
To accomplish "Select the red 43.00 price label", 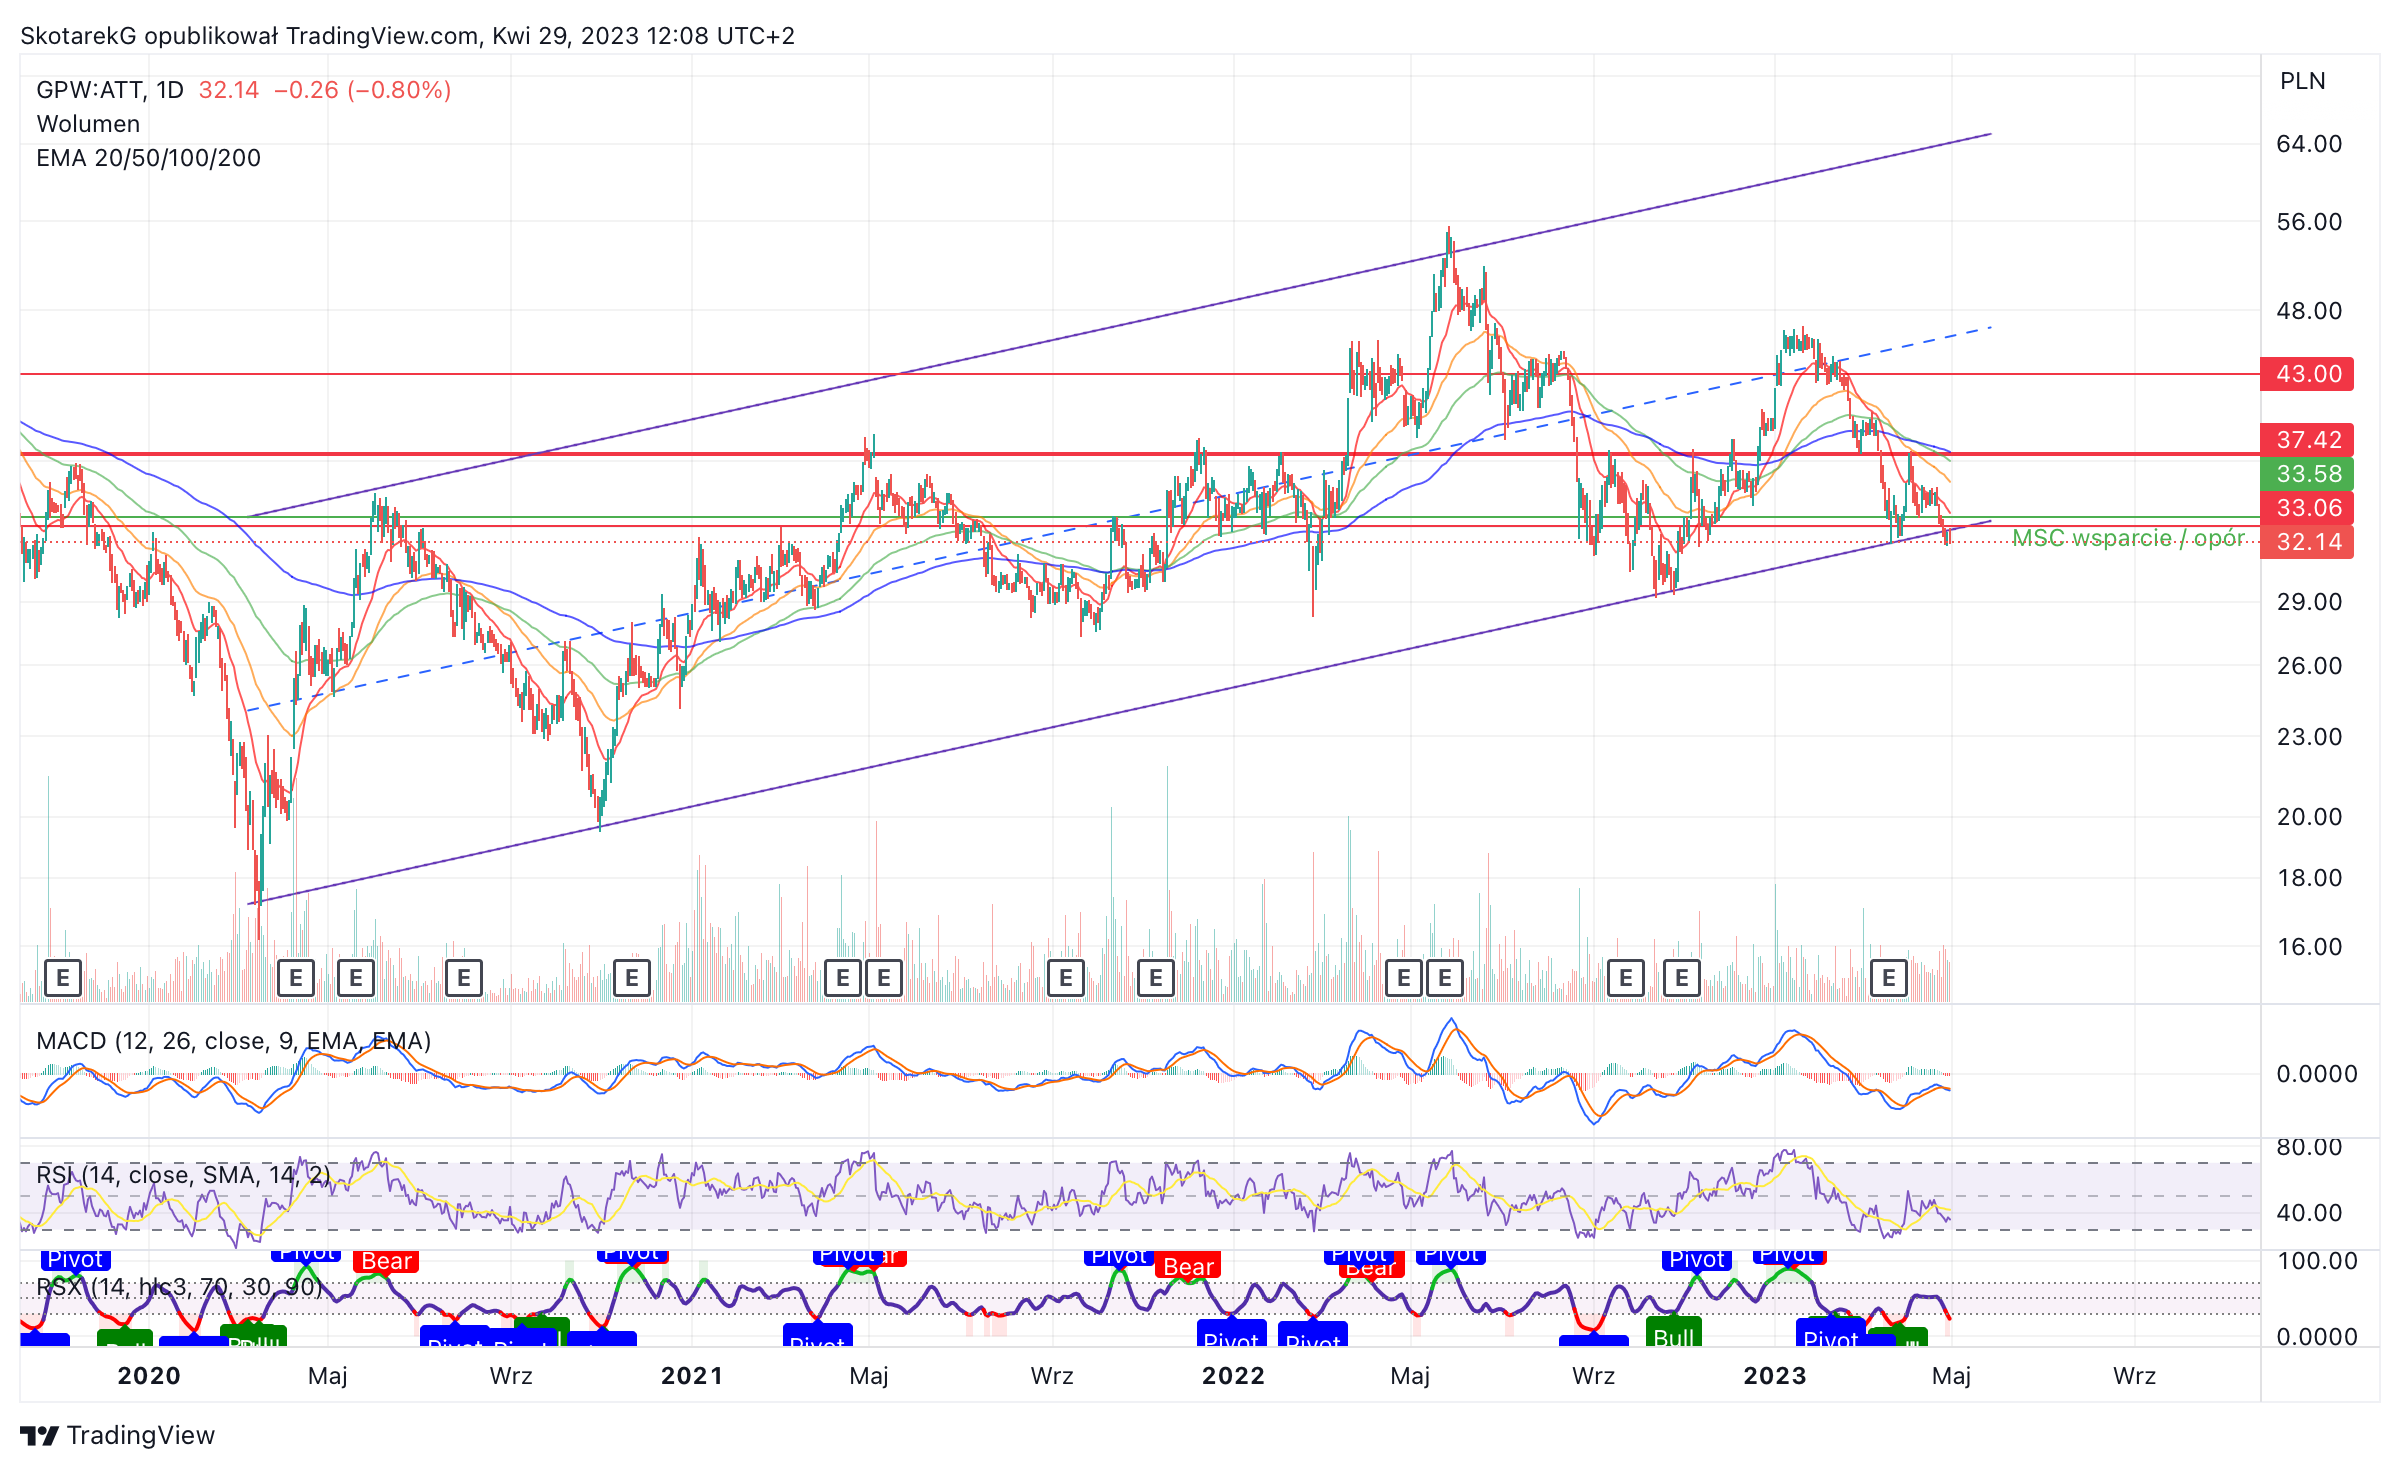I will point(2307,374).
